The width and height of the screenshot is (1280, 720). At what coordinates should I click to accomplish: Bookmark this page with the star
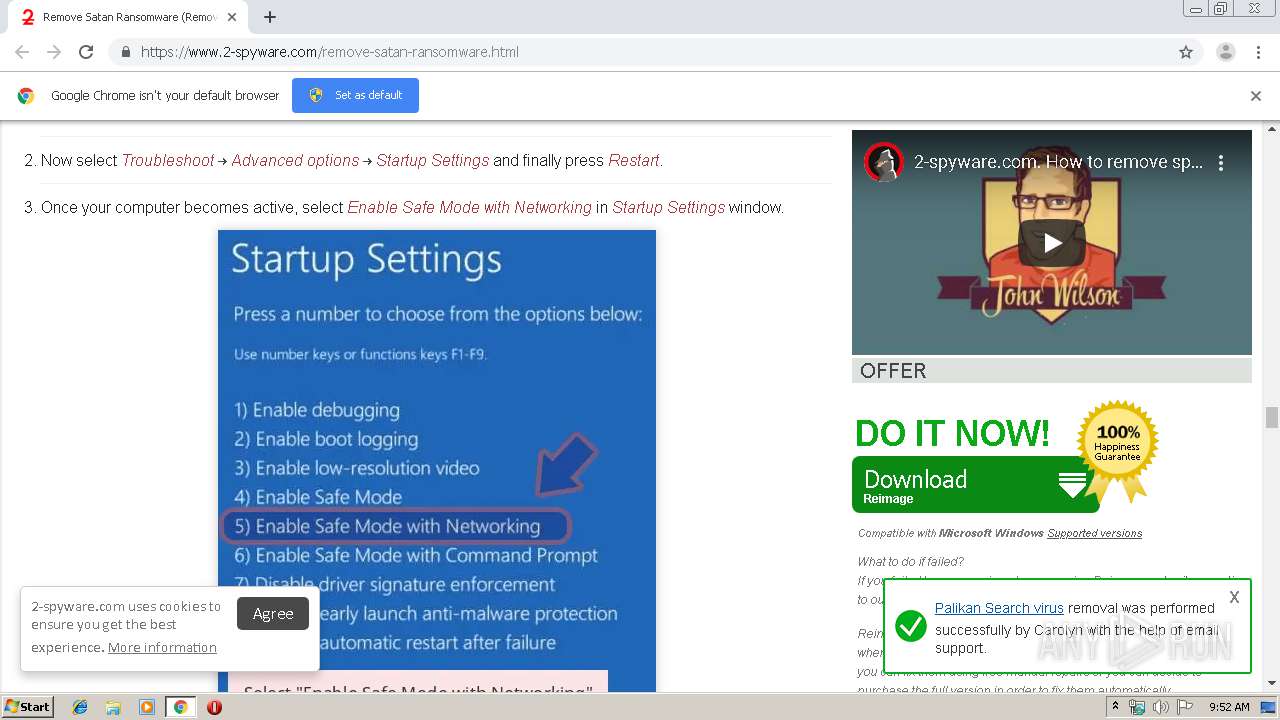click(x=1186, y=52)
